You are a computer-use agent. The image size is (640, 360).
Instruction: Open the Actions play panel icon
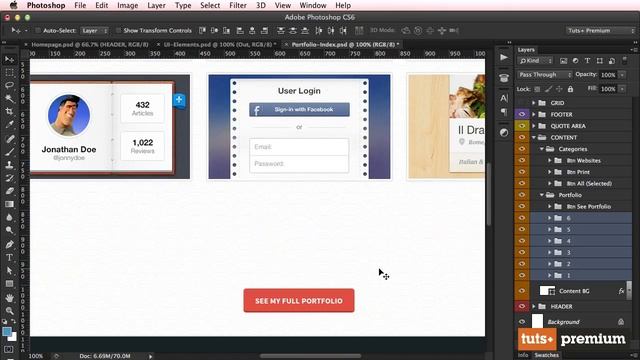pos(504,57)
